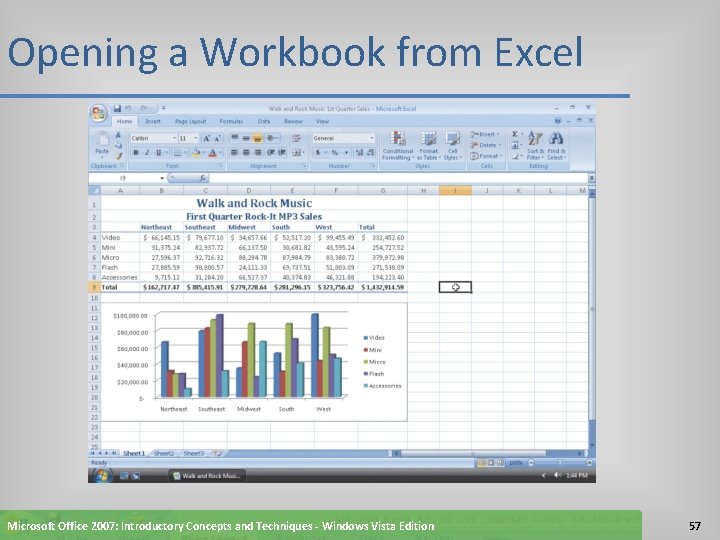Click the Delete button in Cells group
720x540 pixels.
click(x=485, y=145)
